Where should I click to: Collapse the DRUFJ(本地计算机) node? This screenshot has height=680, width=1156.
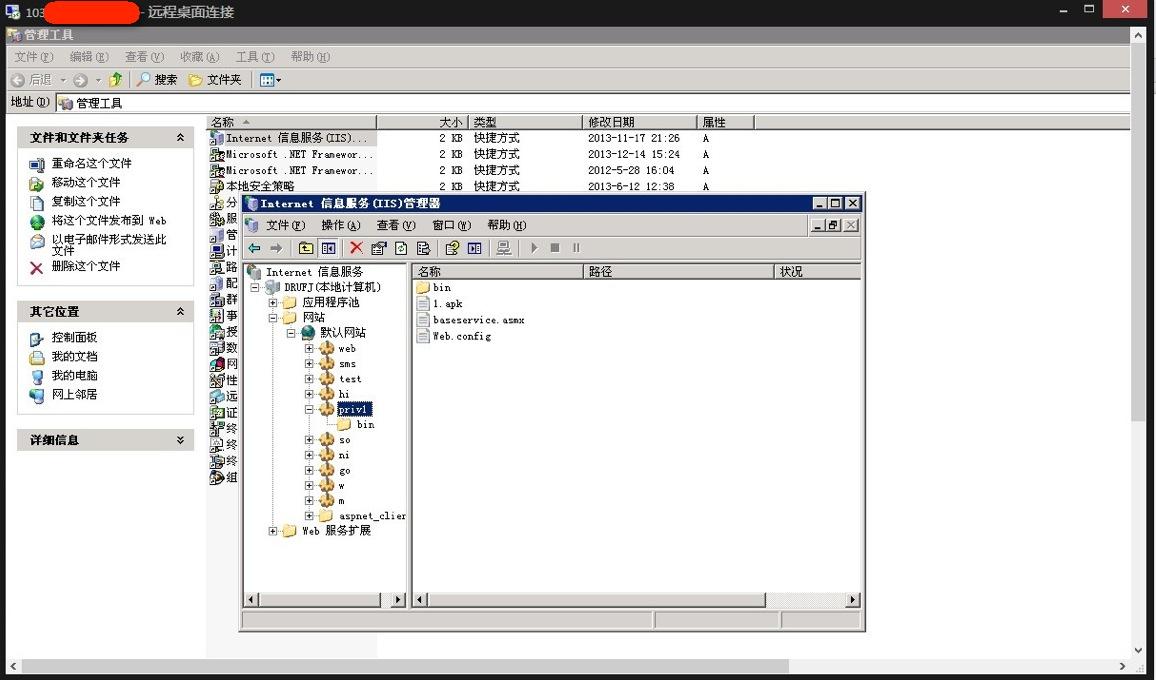coord(255,288)
